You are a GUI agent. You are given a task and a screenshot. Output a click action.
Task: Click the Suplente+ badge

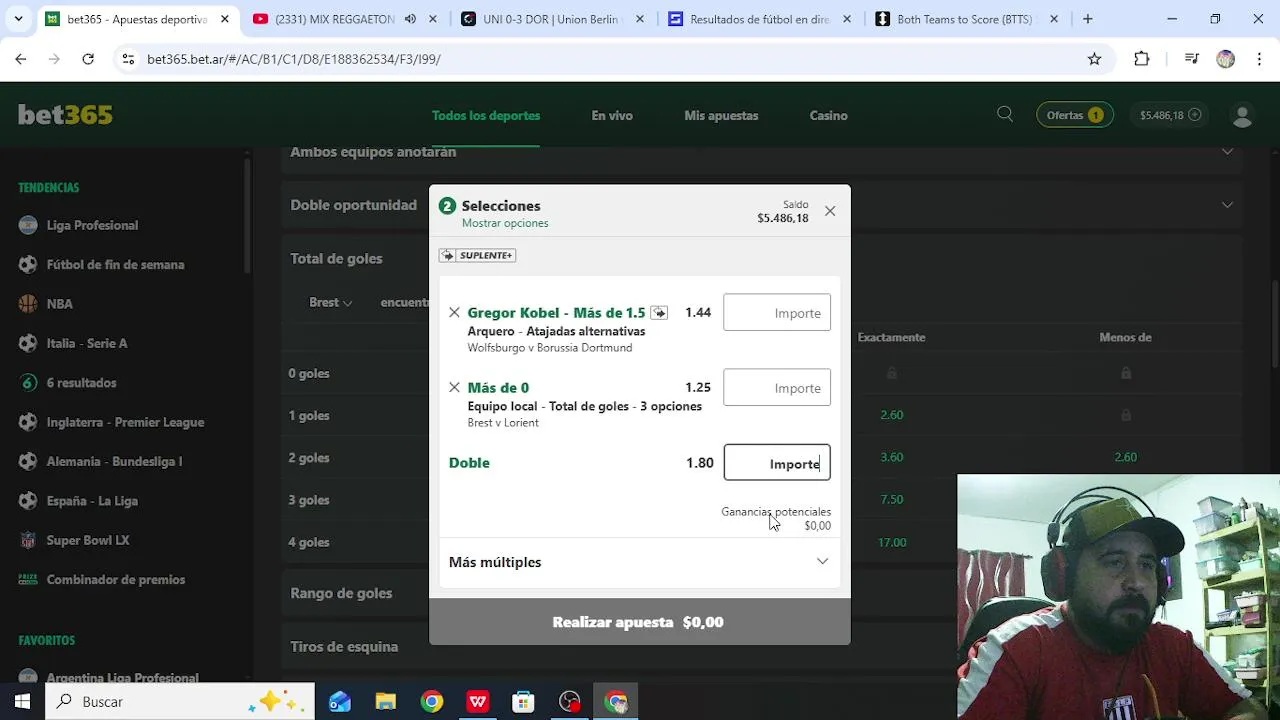[x=477, y=255]
